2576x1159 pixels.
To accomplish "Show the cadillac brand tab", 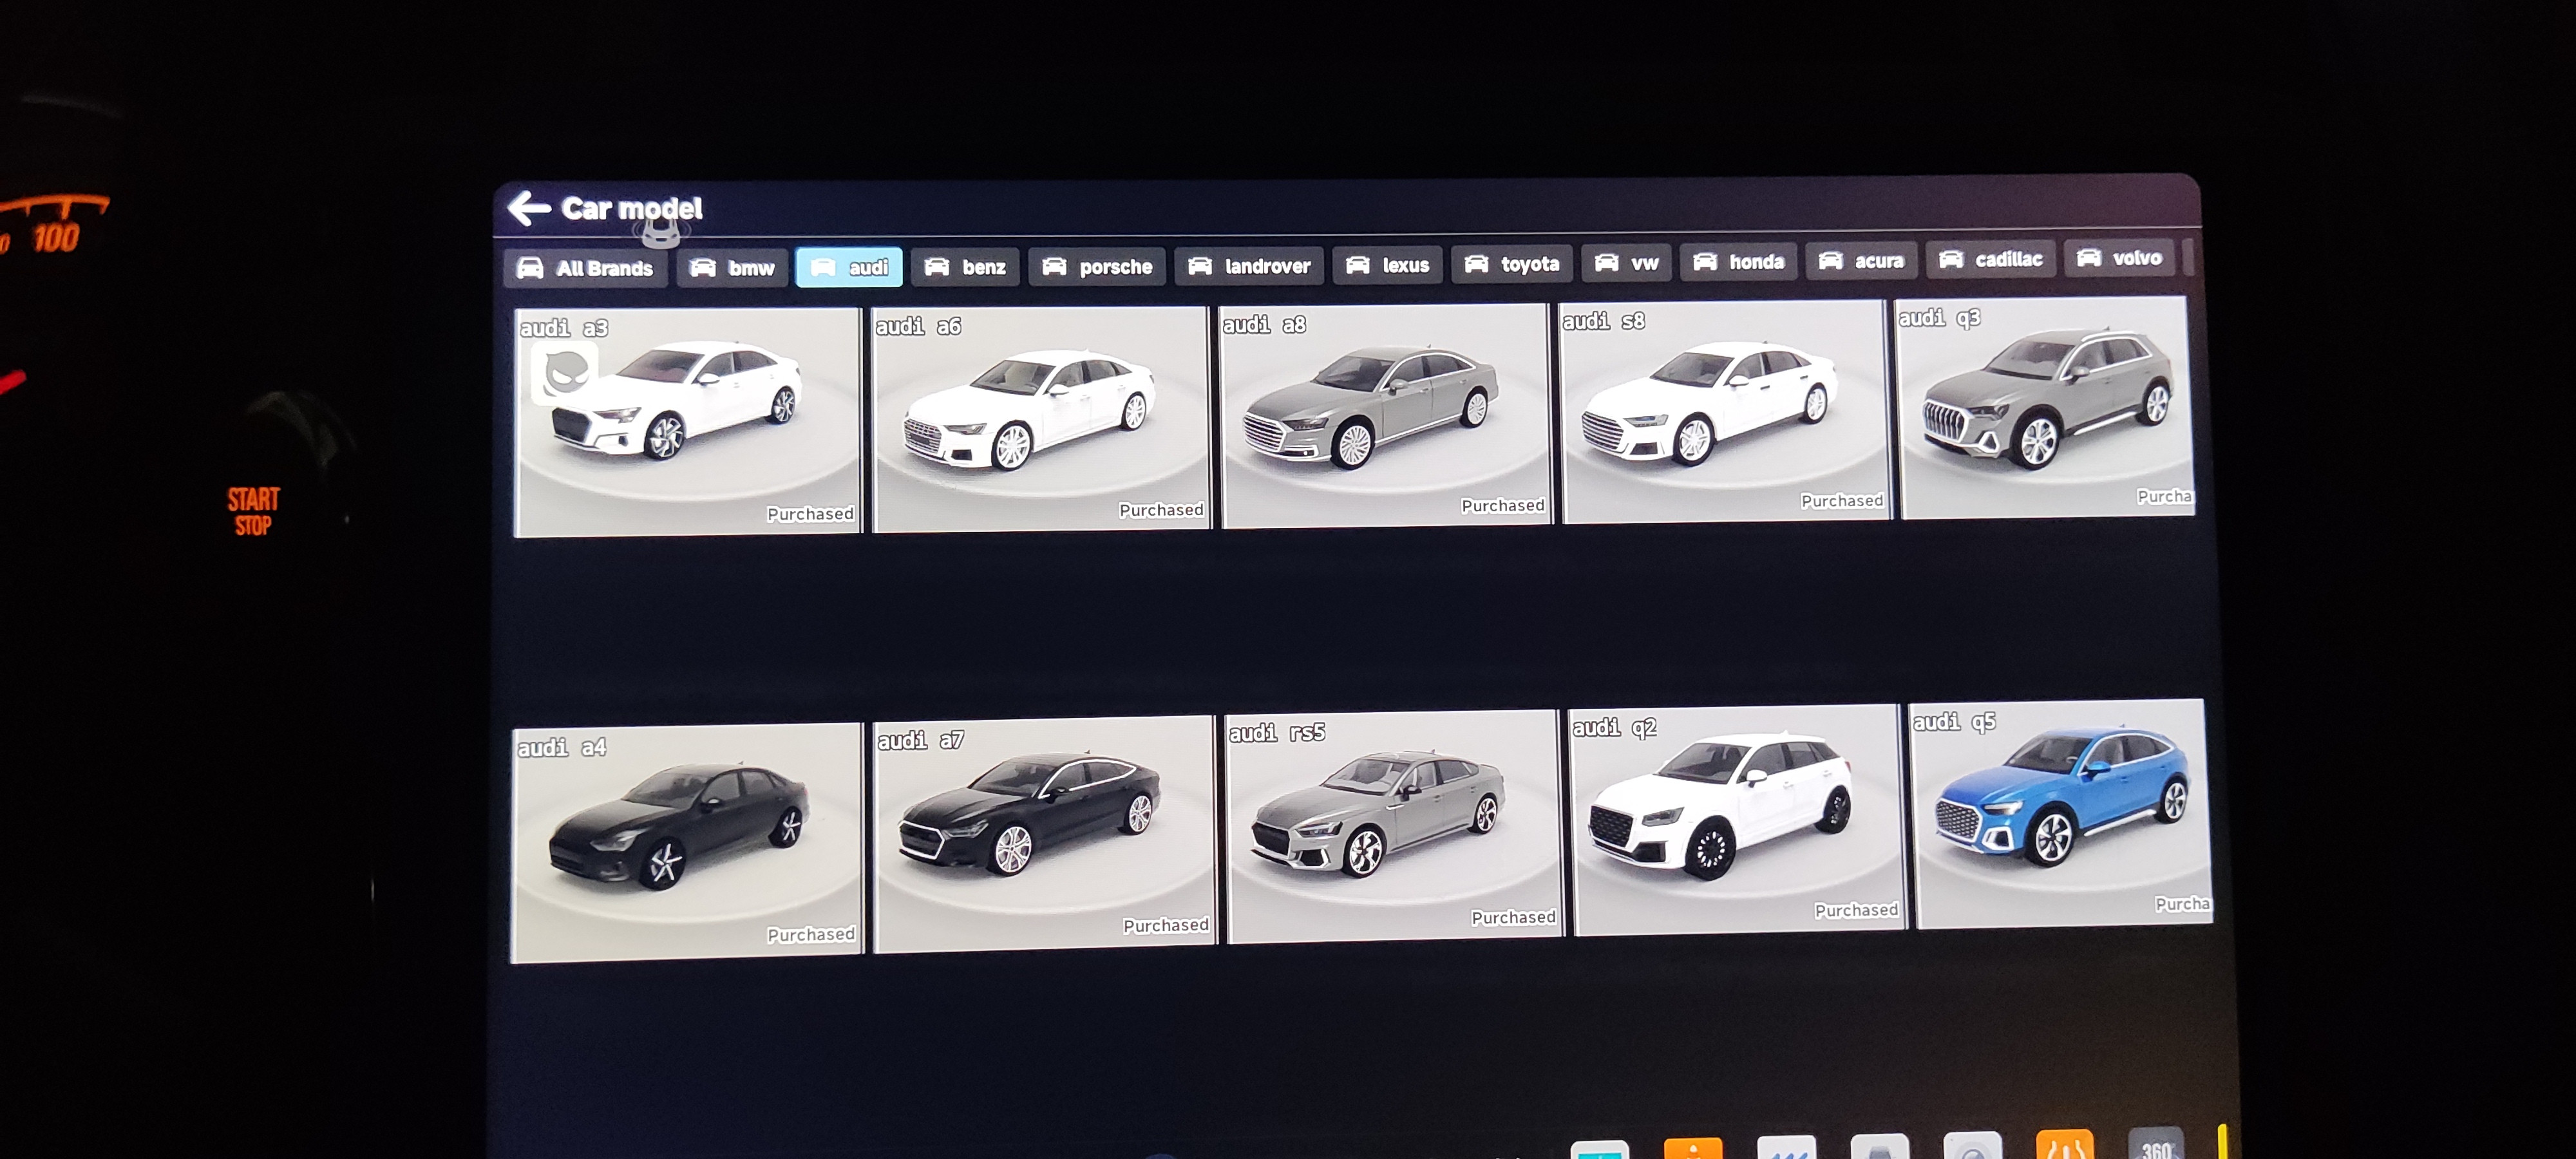I will point(1991,260).
